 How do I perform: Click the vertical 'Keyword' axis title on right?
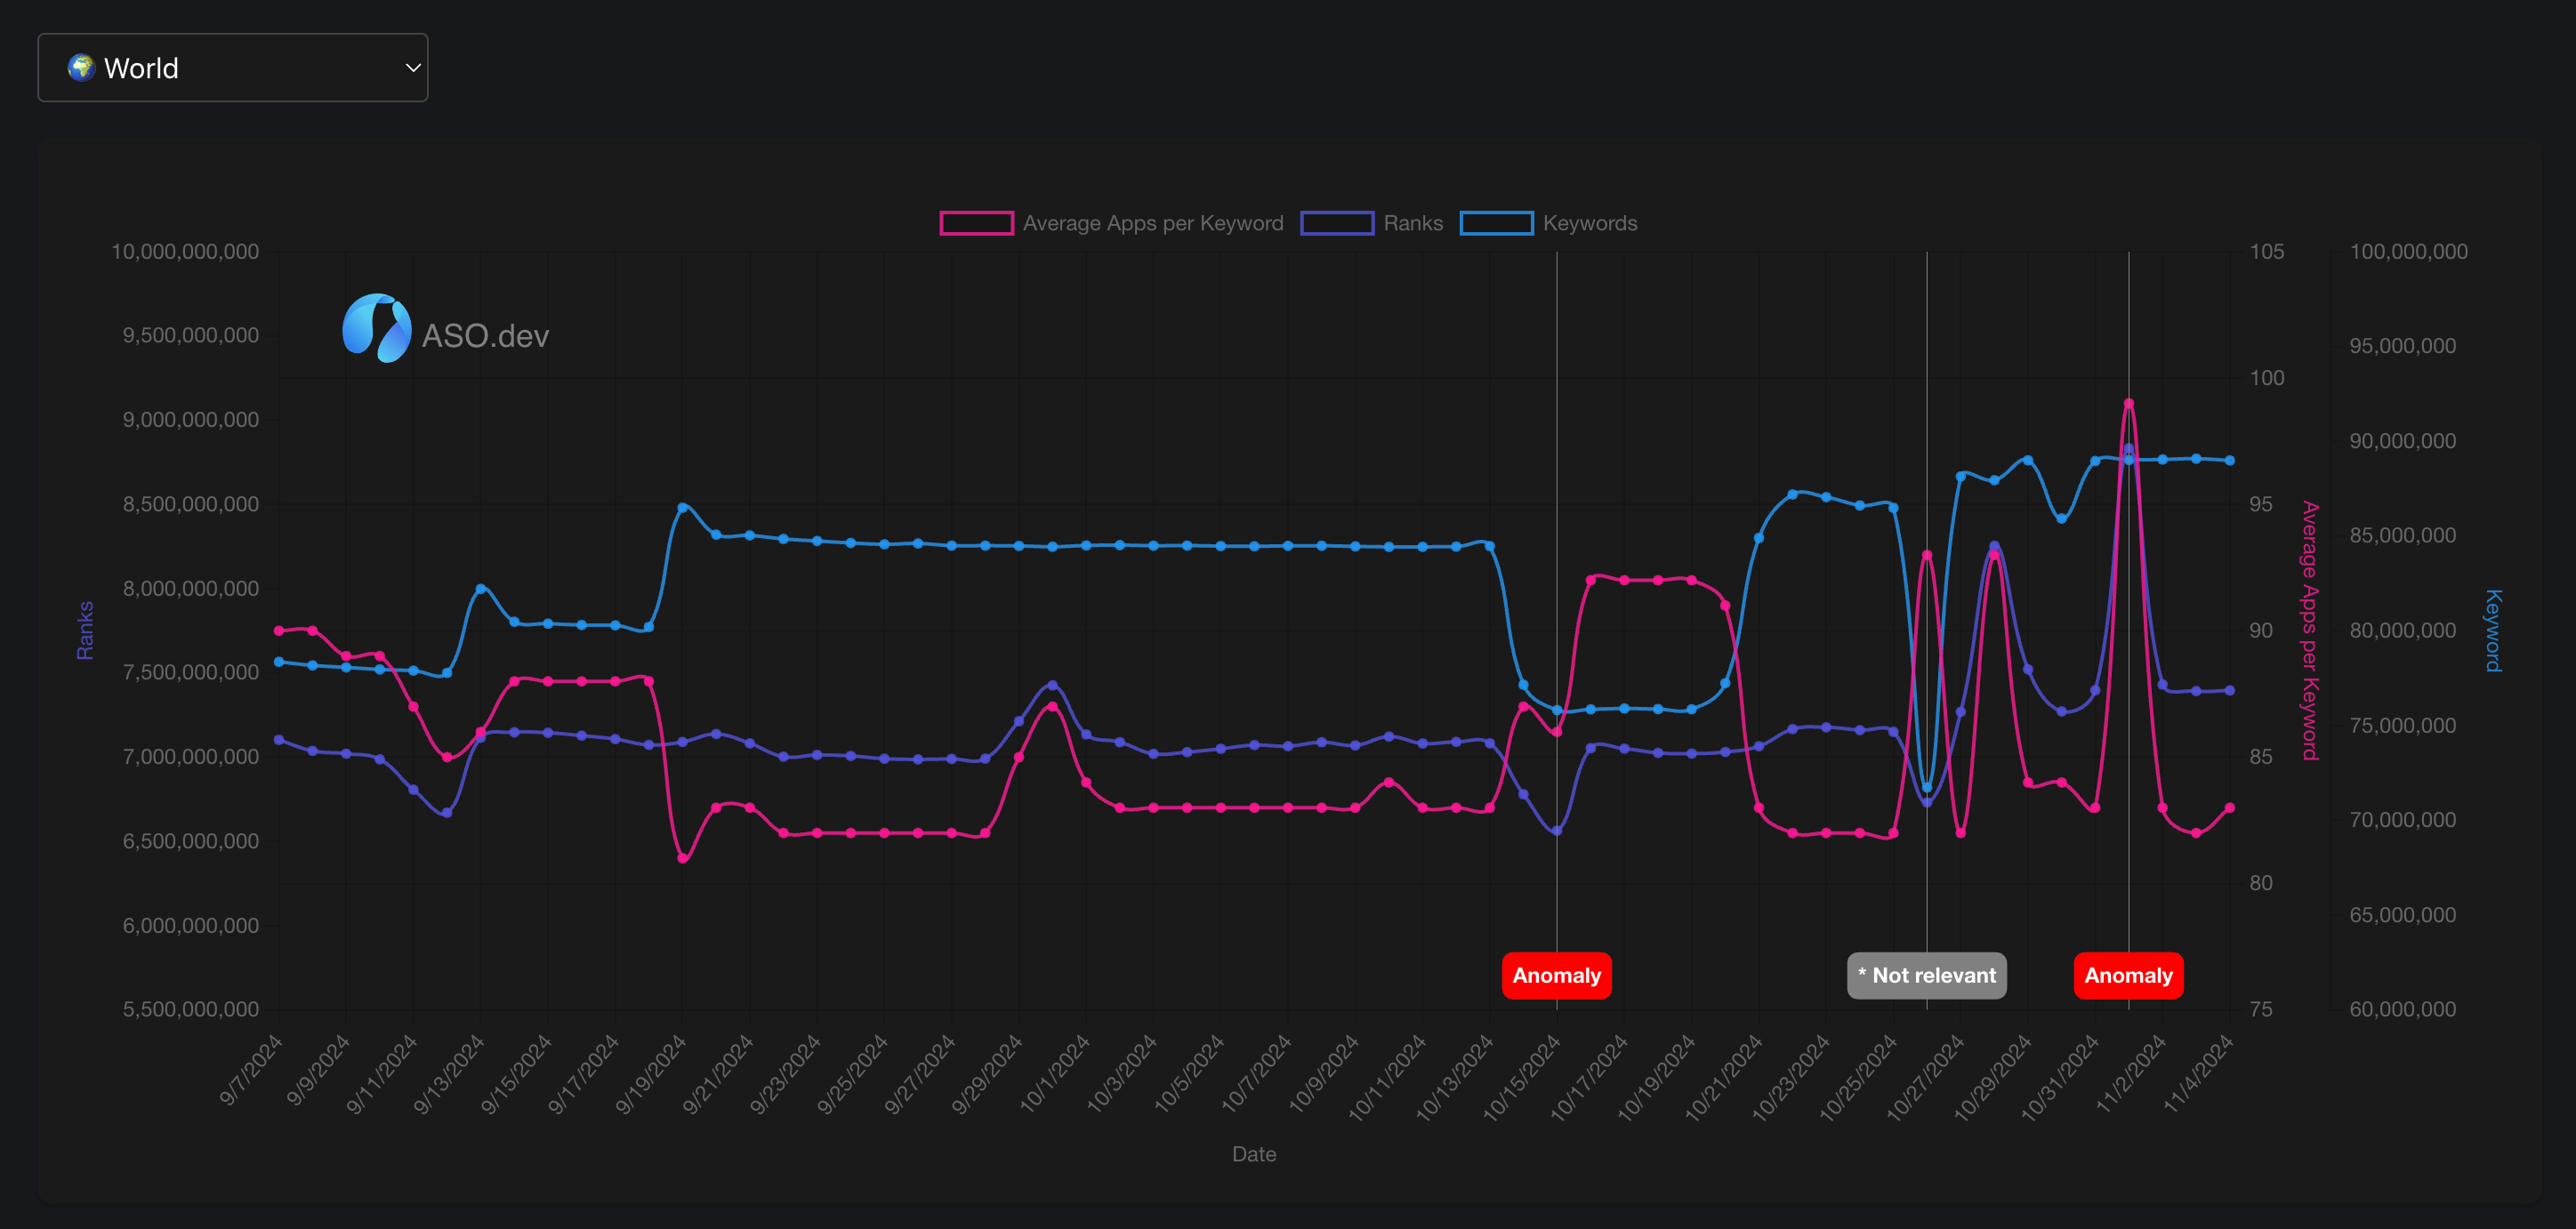[2494, 631]
